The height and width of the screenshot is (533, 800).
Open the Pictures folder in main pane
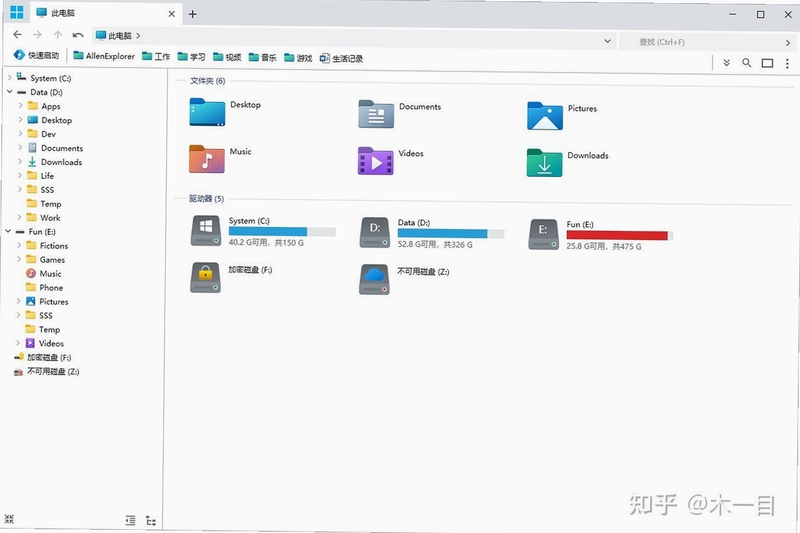[x=545, y=116]
